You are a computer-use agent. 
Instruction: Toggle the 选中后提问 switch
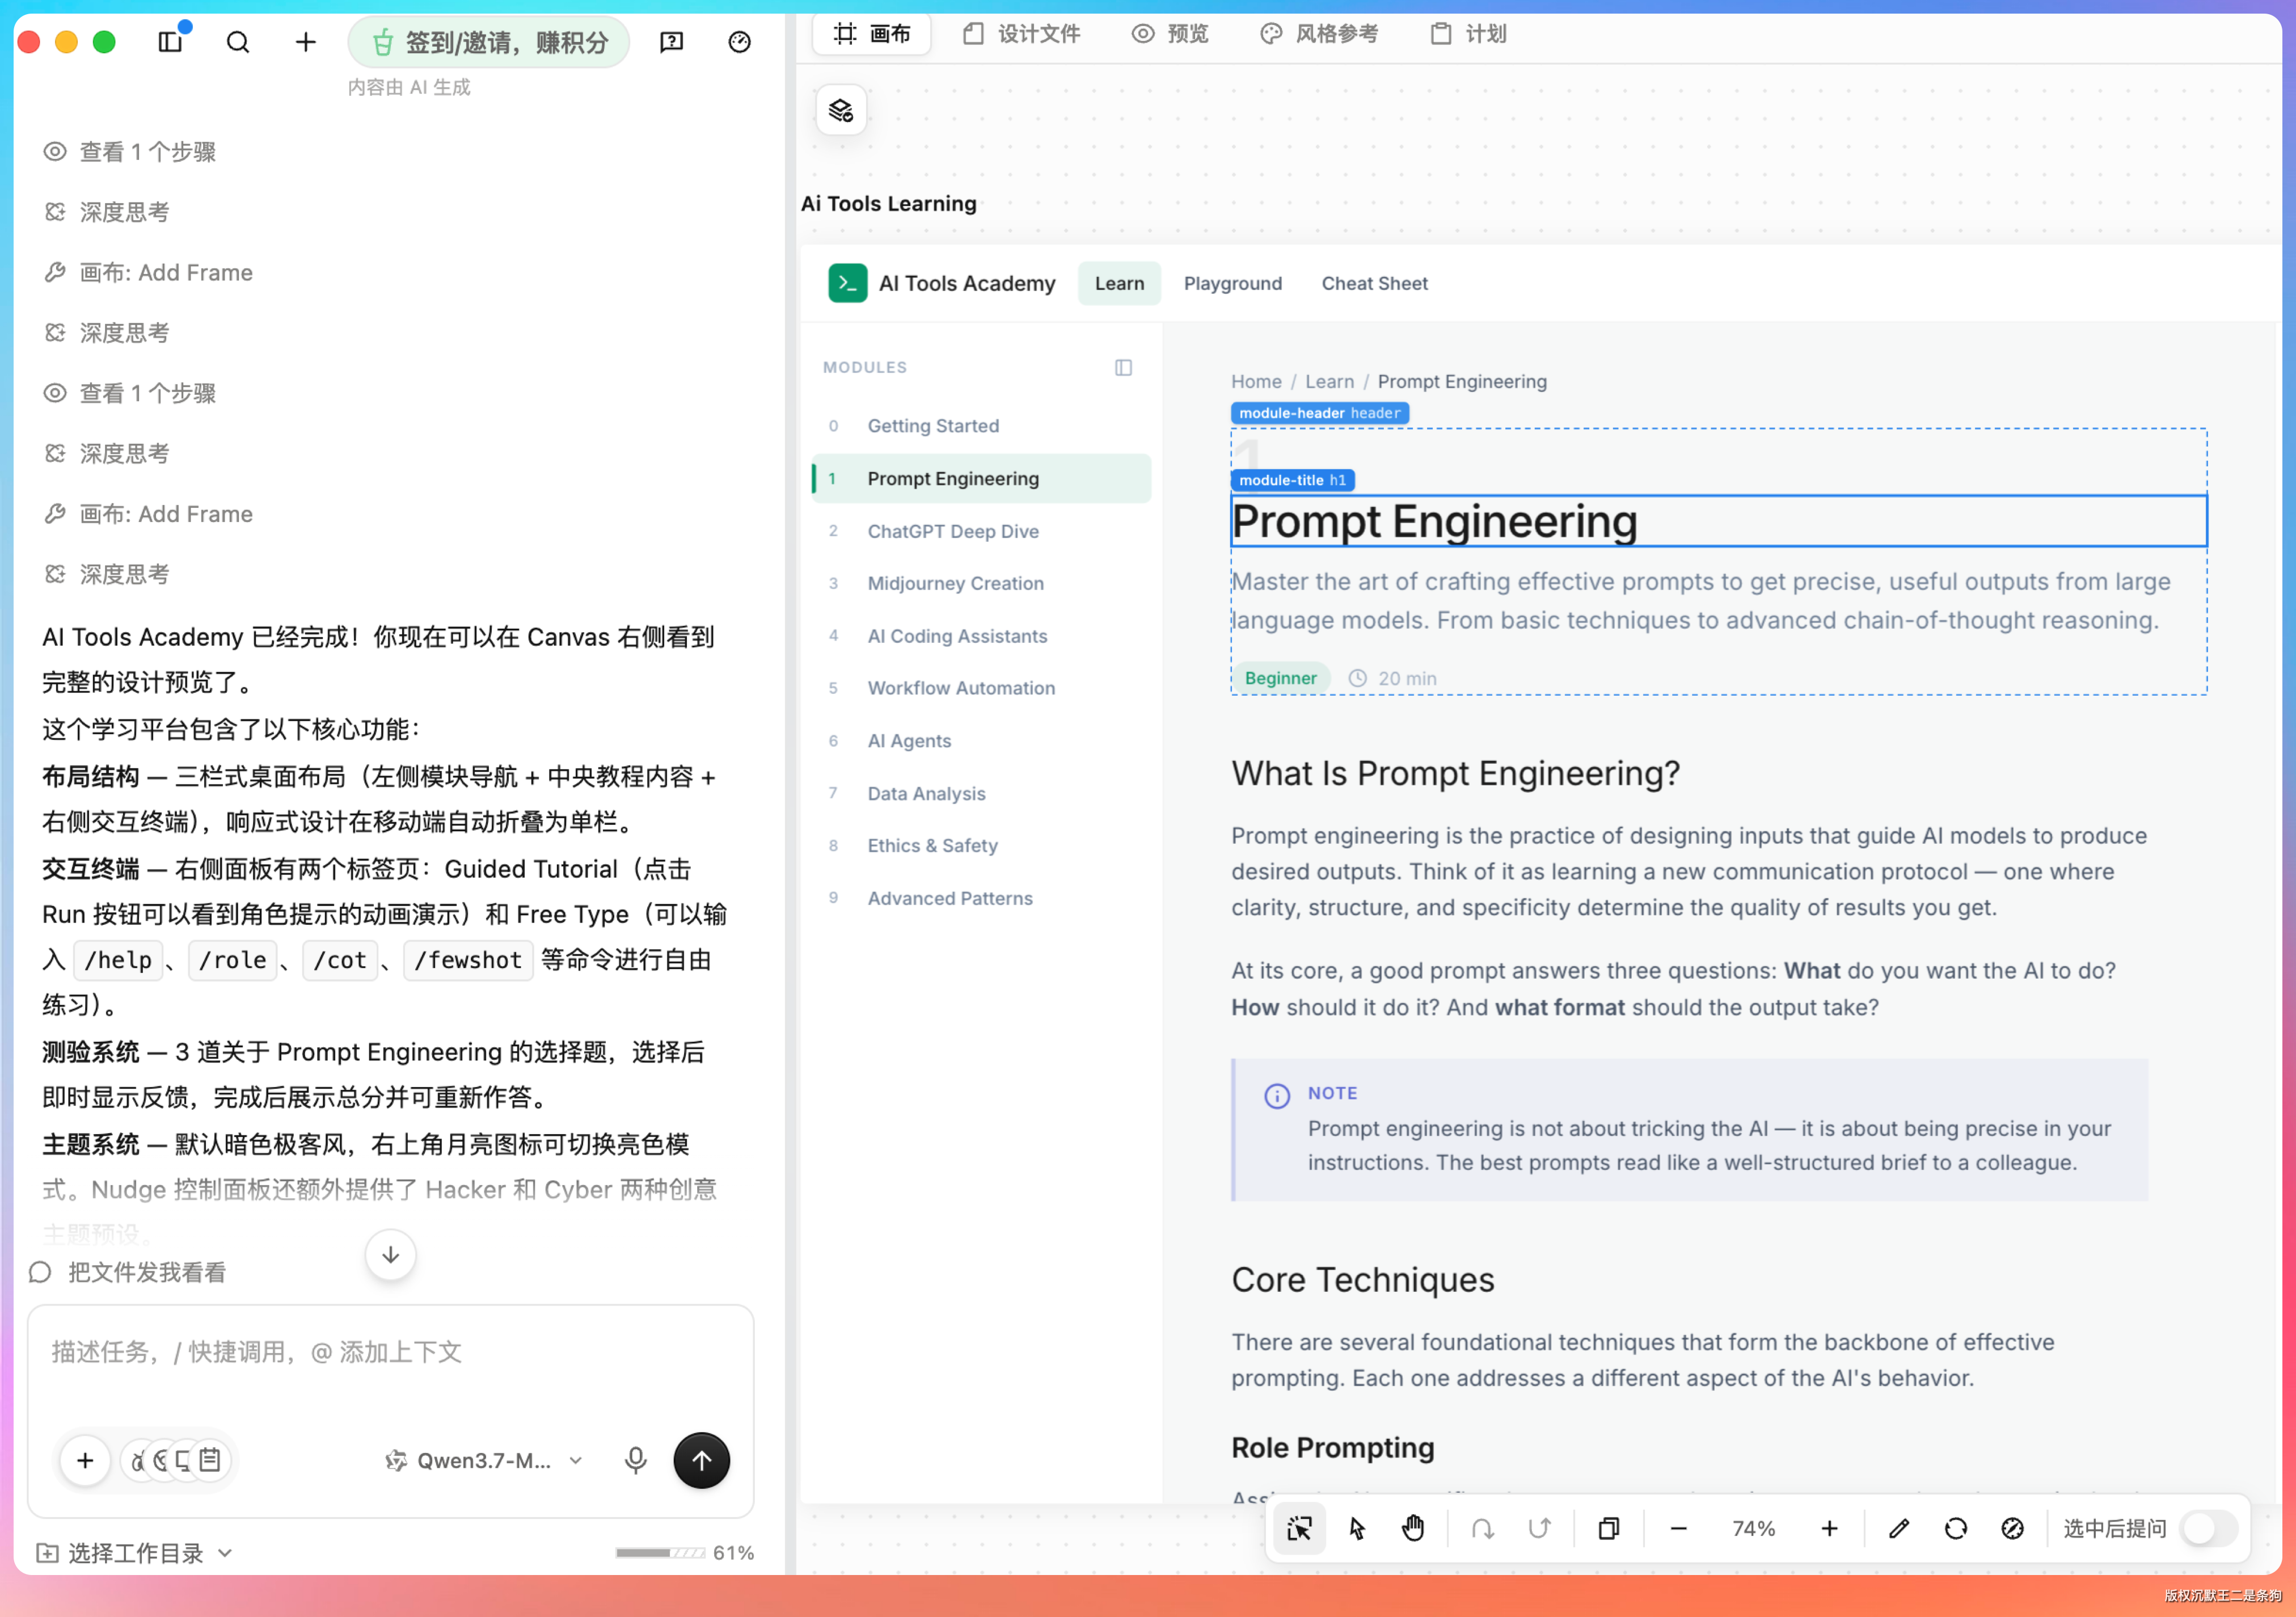2208,1528
